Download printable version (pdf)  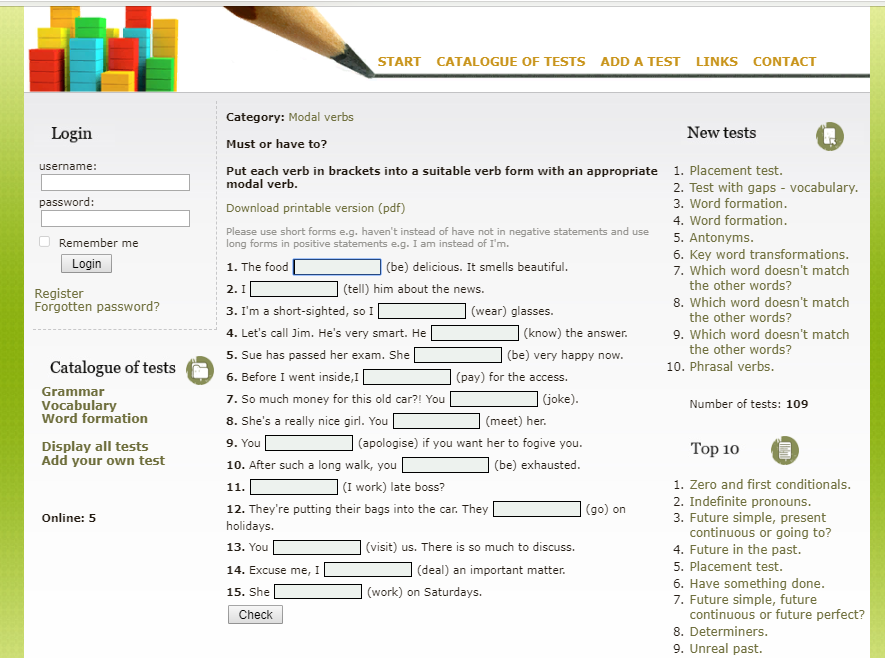[x=316, y=208]
